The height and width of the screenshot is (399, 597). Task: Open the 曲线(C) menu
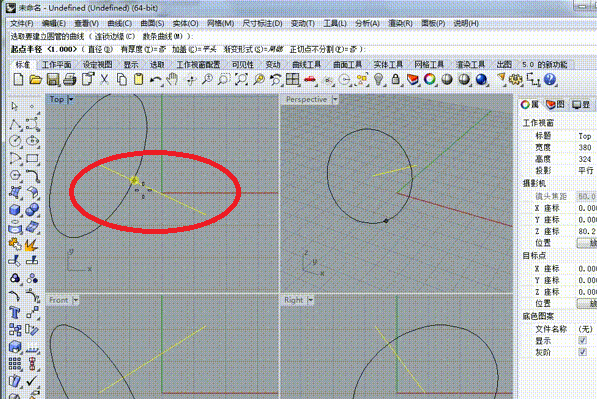pos(120,23)
